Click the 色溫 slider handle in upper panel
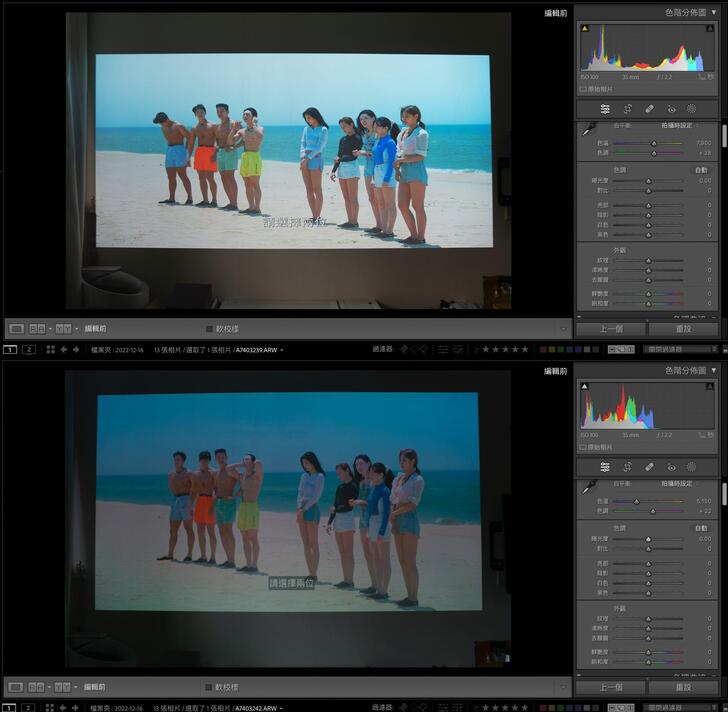 point(654,142)
